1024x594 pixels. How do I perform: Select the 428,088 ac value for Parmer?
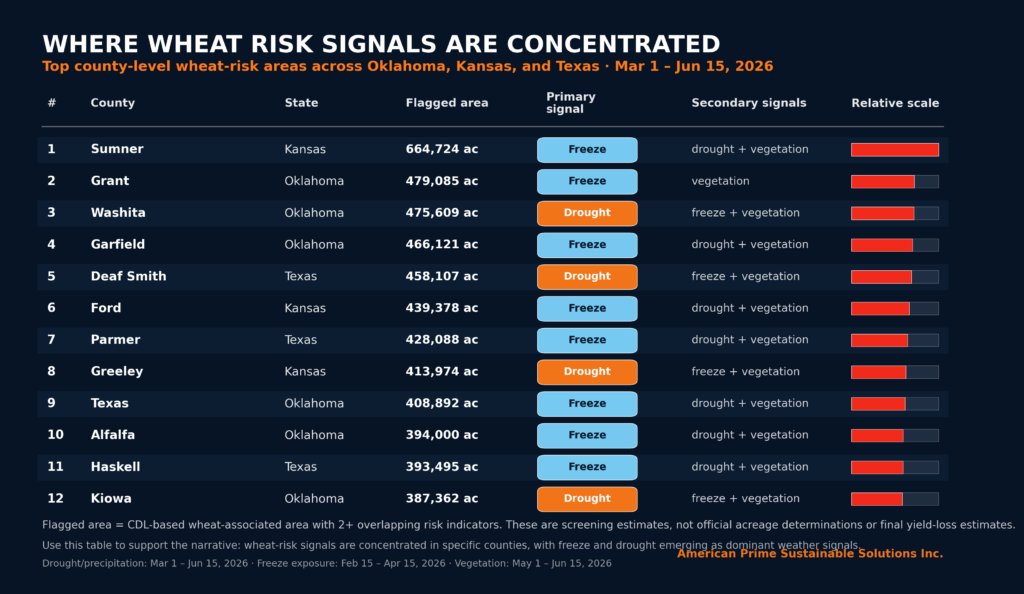tap(441, 339)
